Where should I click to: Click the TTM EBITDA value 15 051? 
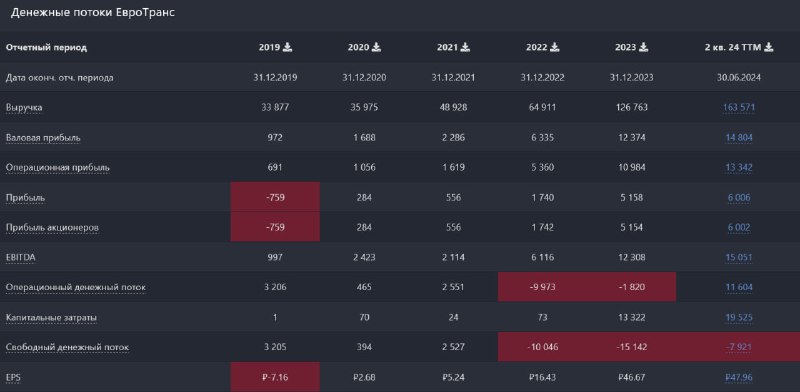pos(739,257)
